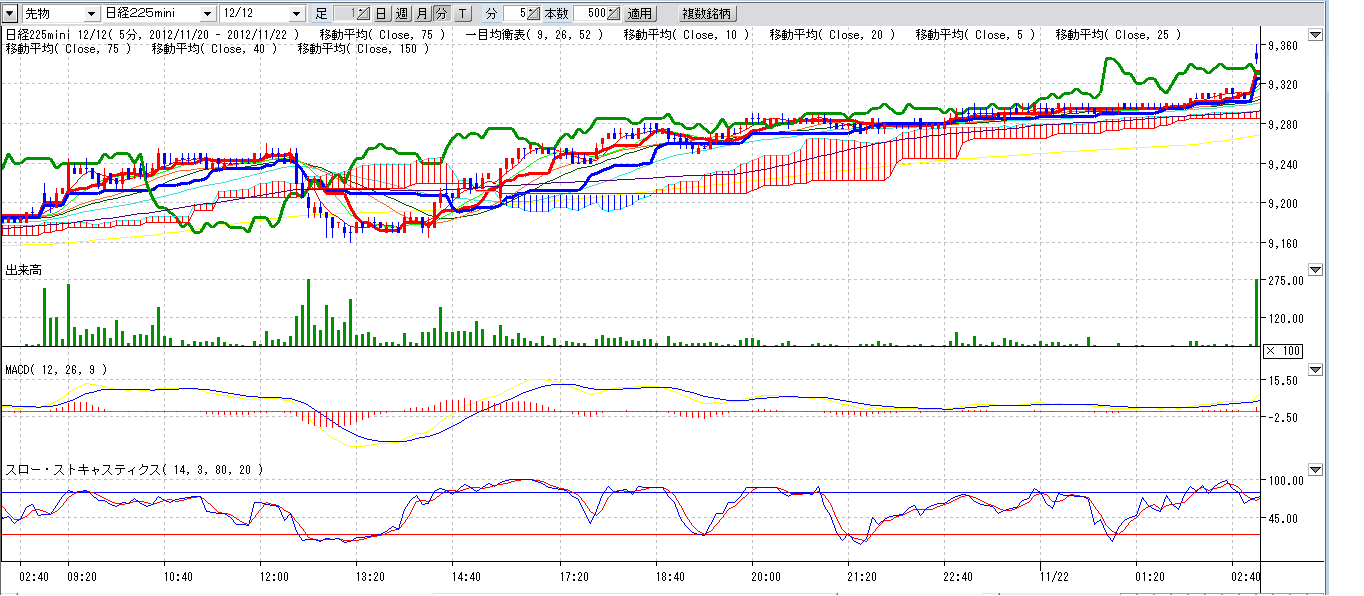Collapse the main price chart panel arrow
Screen dimensions: 1364x596
pyautogui.click(x=1315, y=35)
